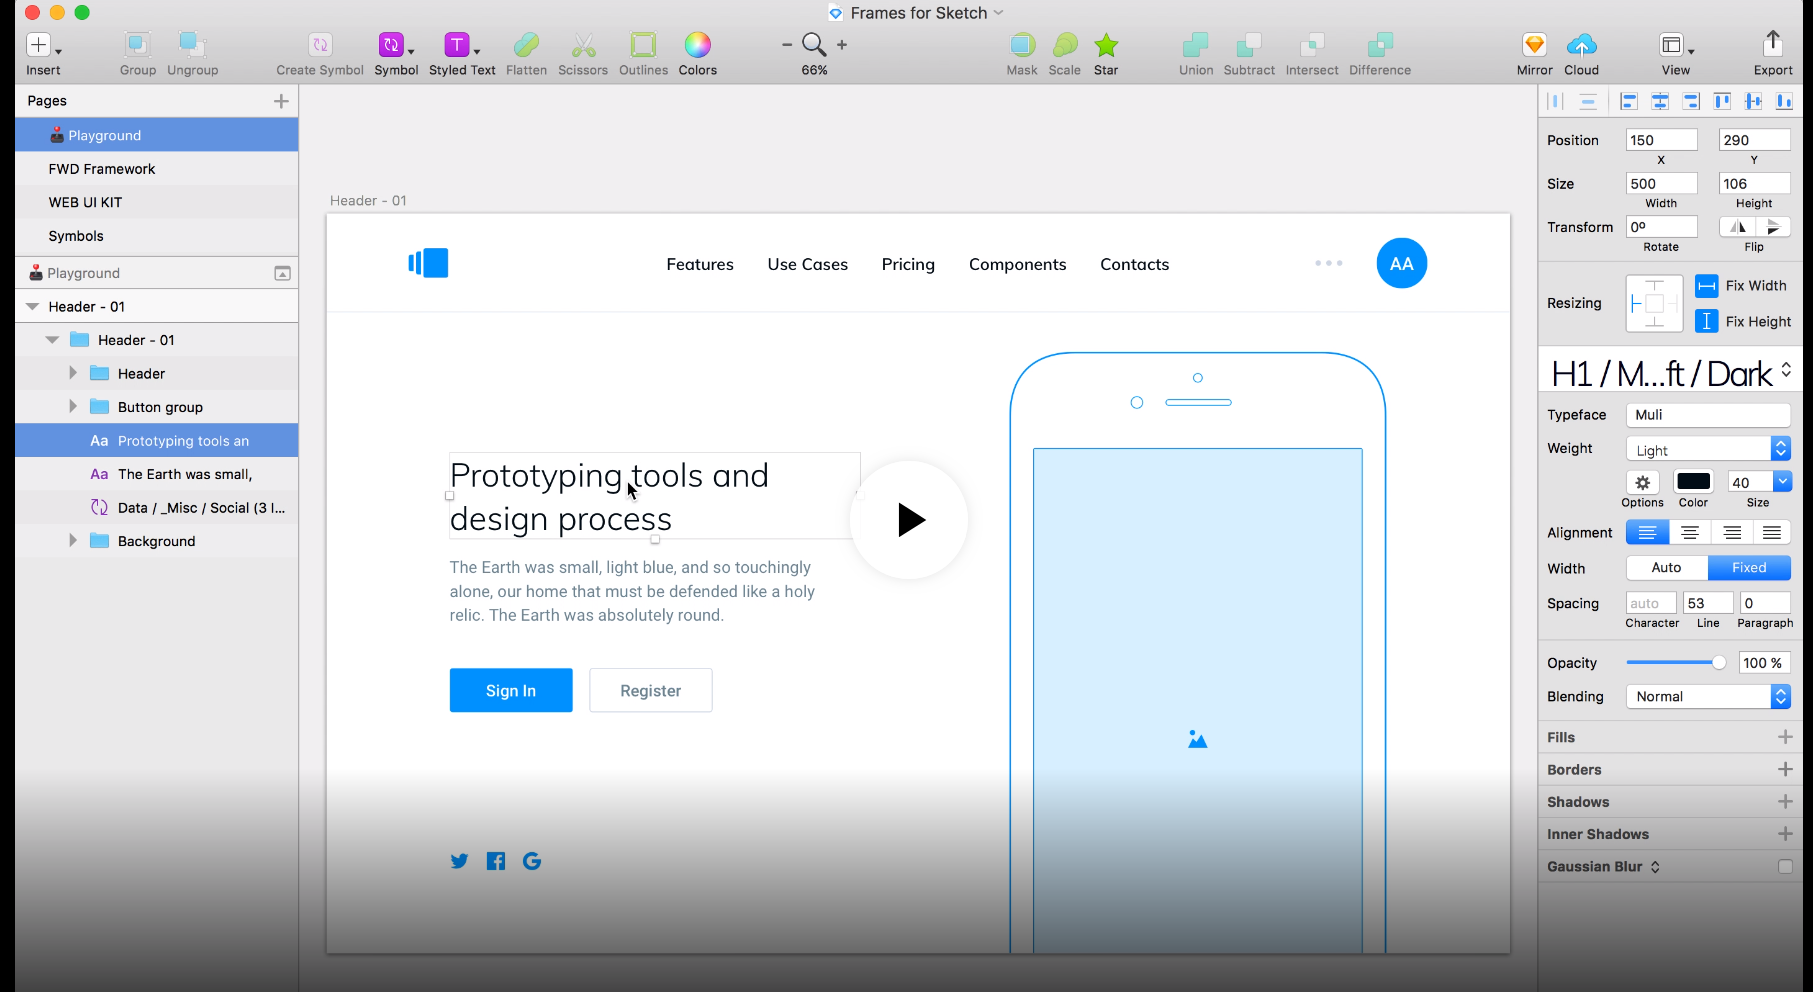
Task: Add a new Fill
Action: pos(1785,737)
